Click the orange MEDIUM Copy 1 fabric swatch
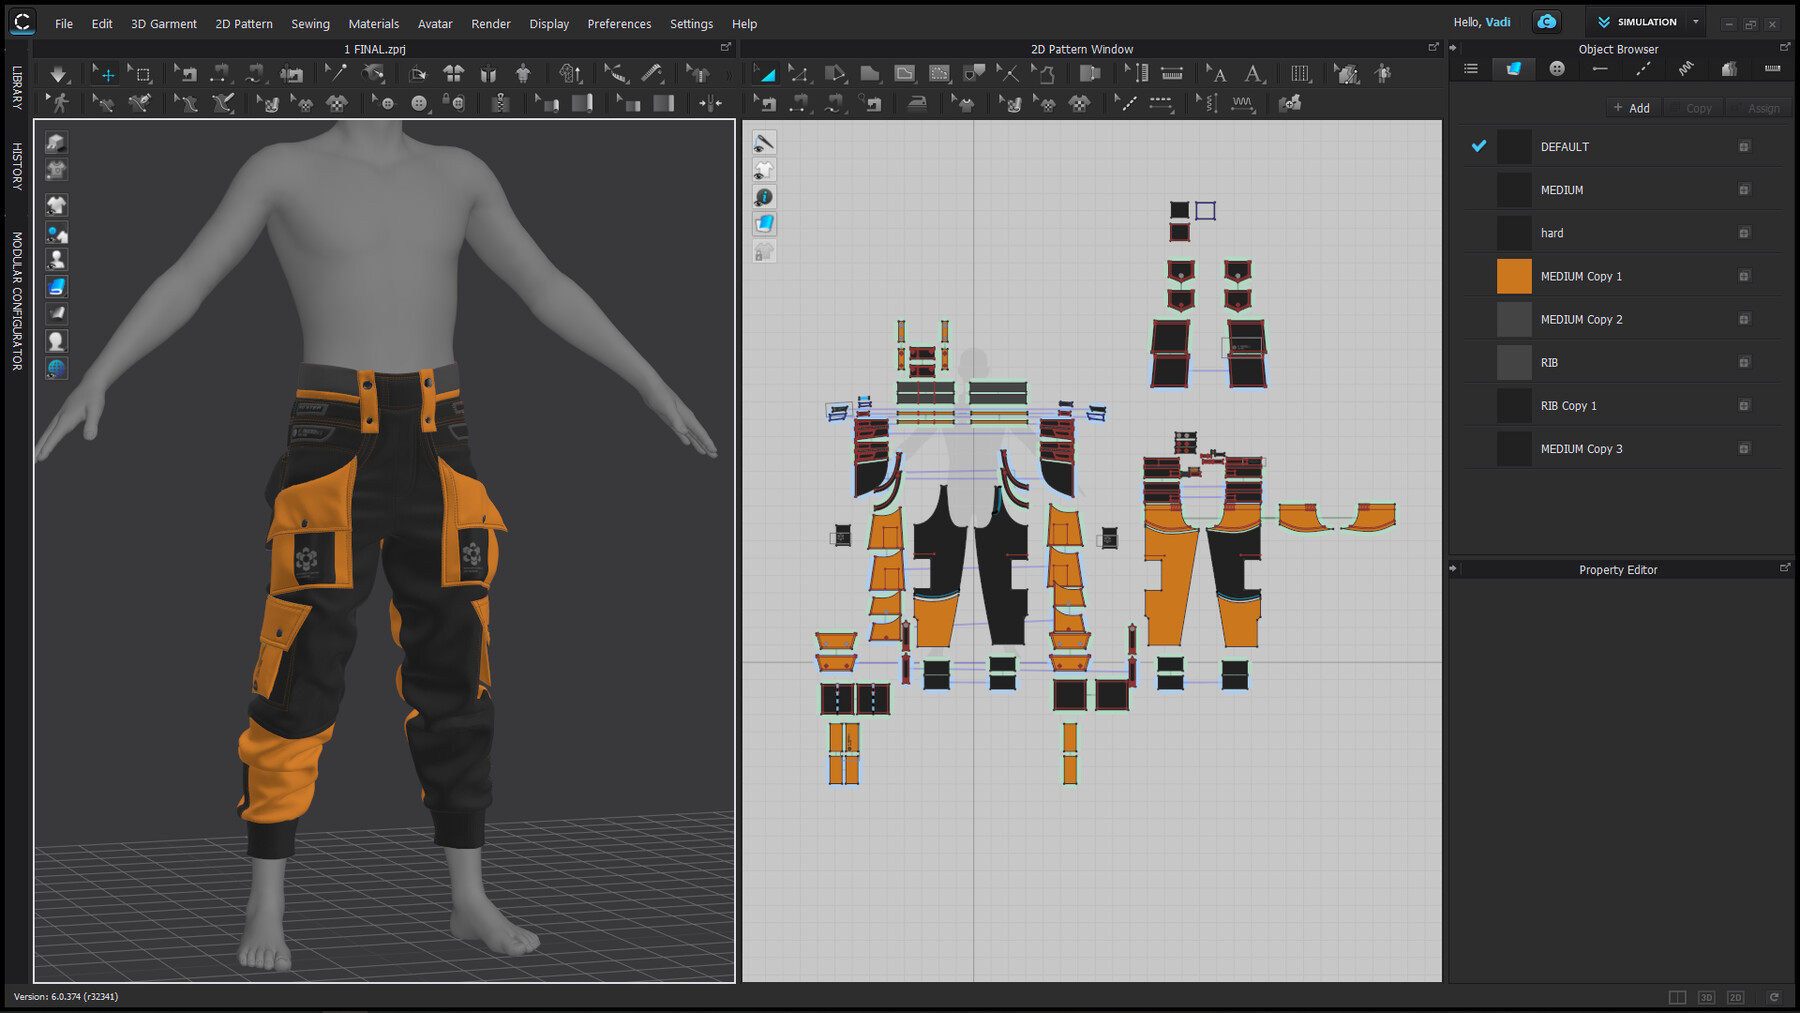1800x1013 pixels. pos(1513,276)
